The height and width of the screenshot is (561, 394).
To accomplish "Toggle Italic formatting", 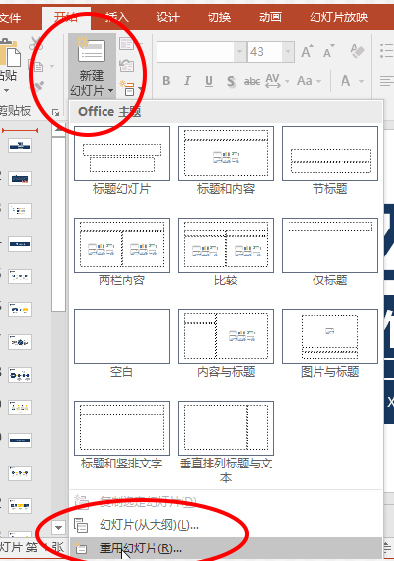I will tap(187, 81).
